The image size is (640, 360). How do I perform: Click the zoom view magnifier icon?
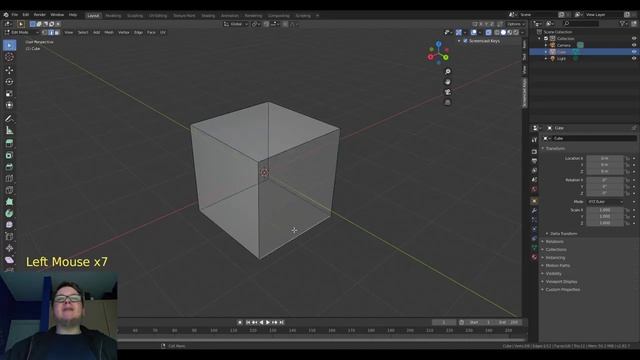tap(448, 71)
